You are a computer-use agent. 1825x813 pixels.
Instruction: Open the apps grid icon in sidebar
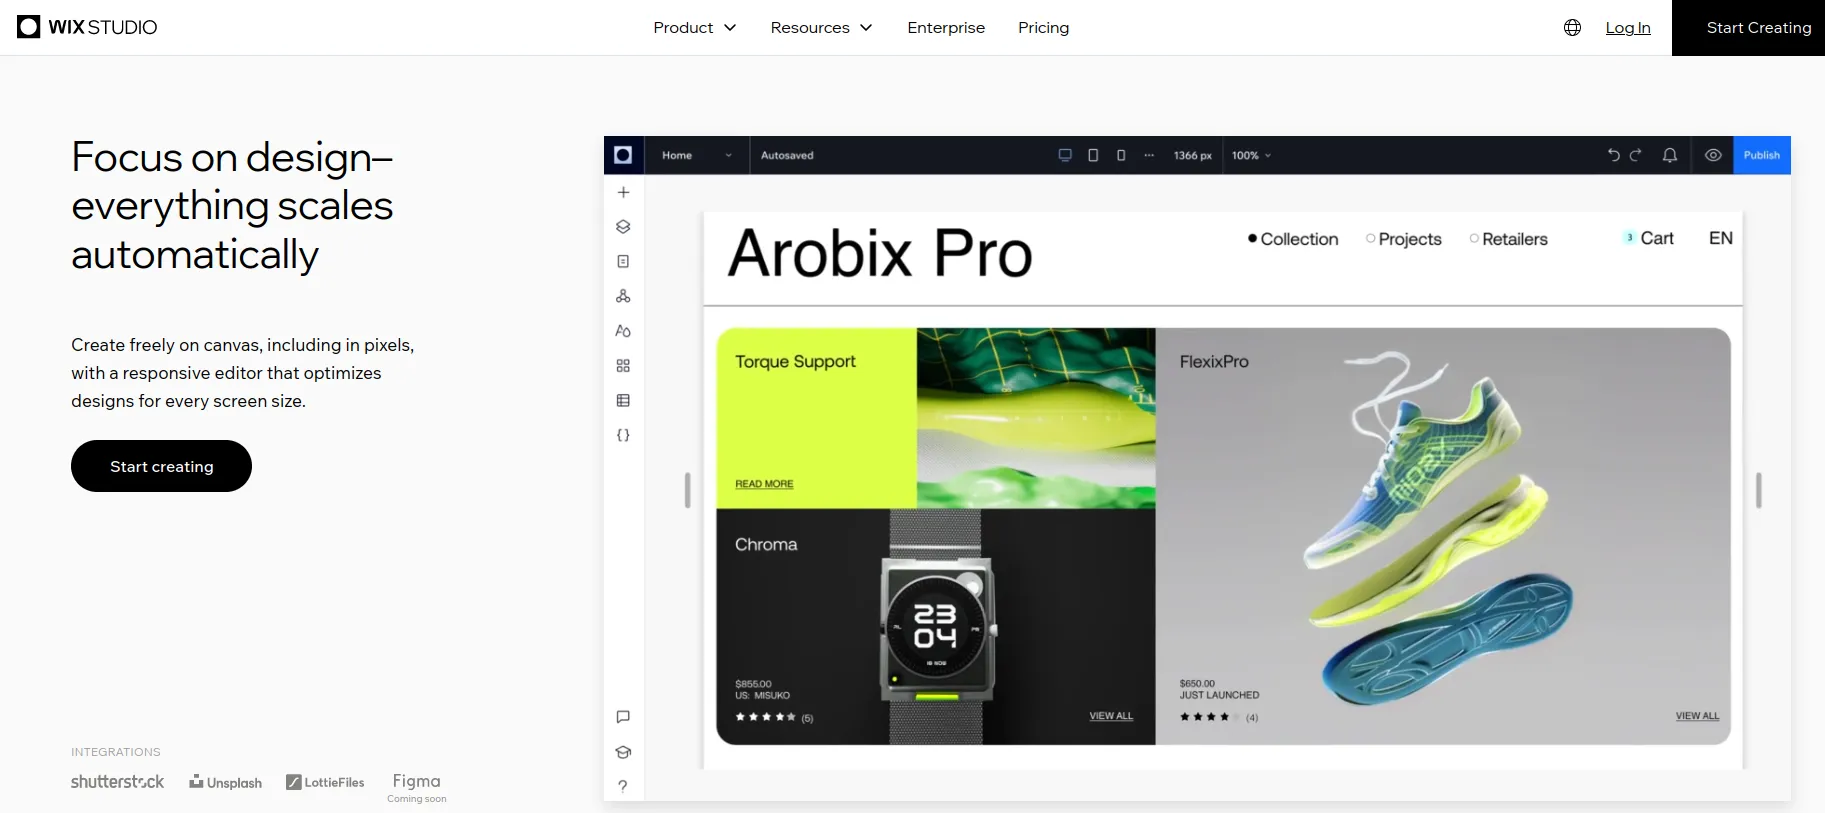623,366
